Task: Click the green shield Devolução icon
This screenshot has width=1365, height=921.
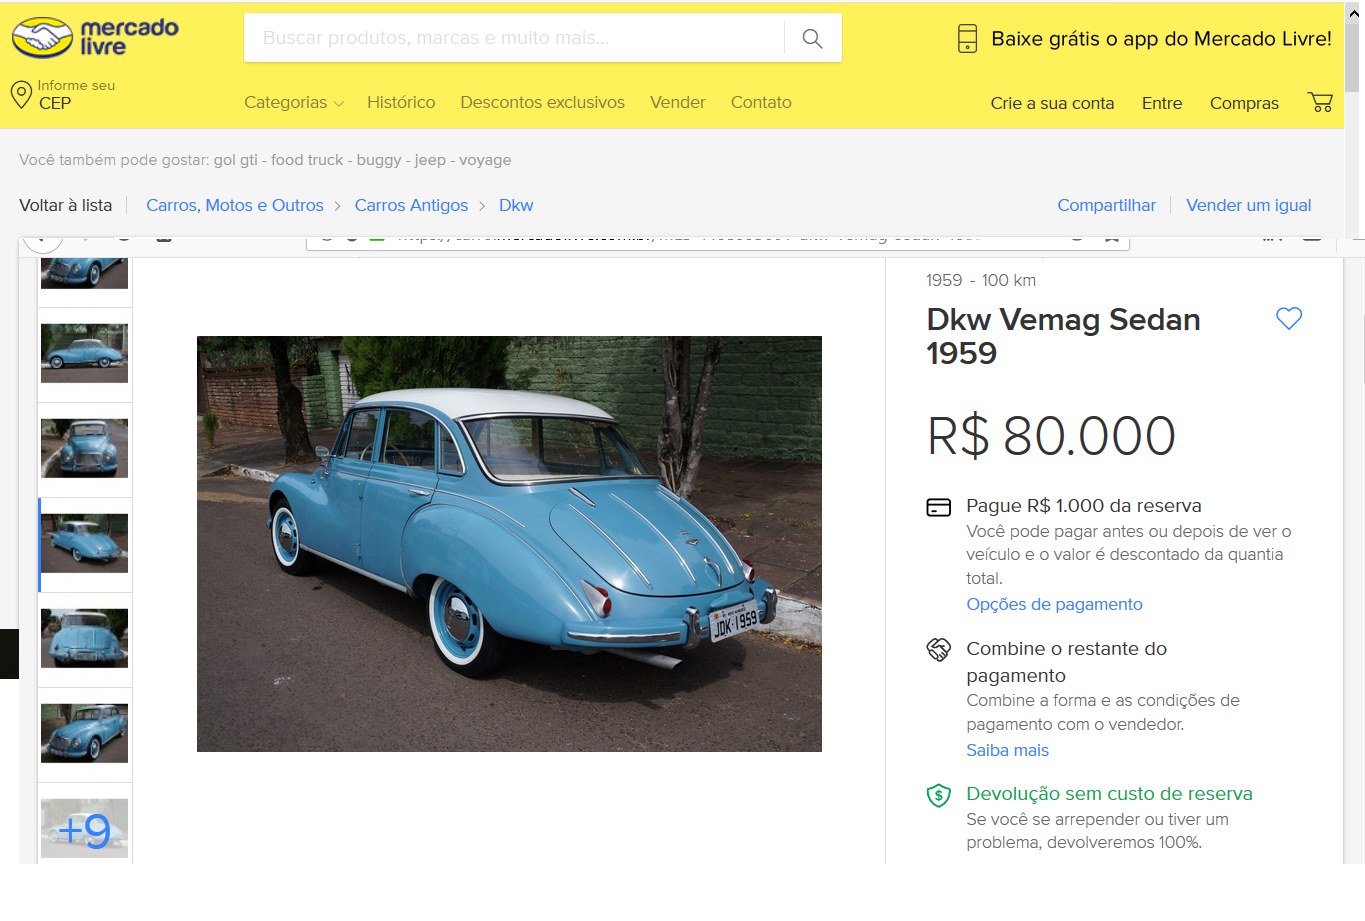Action: point(938,795)
